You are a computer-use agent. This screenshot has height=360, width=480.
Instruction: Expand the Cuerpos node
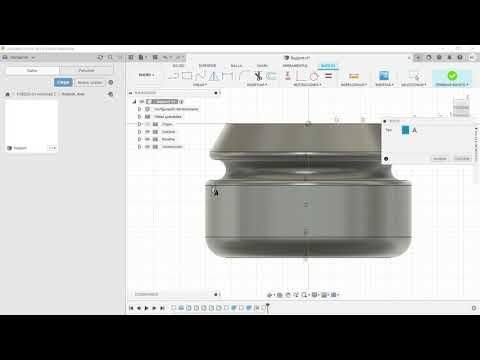(x=140, y=132)
